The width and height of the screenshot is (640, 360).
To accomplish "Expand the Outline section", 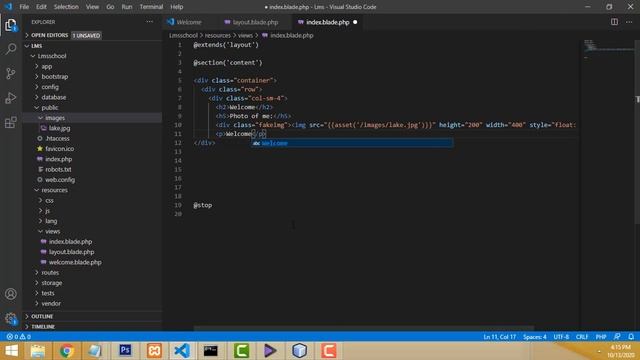I will pyautogui.click(x=93, y=316).
